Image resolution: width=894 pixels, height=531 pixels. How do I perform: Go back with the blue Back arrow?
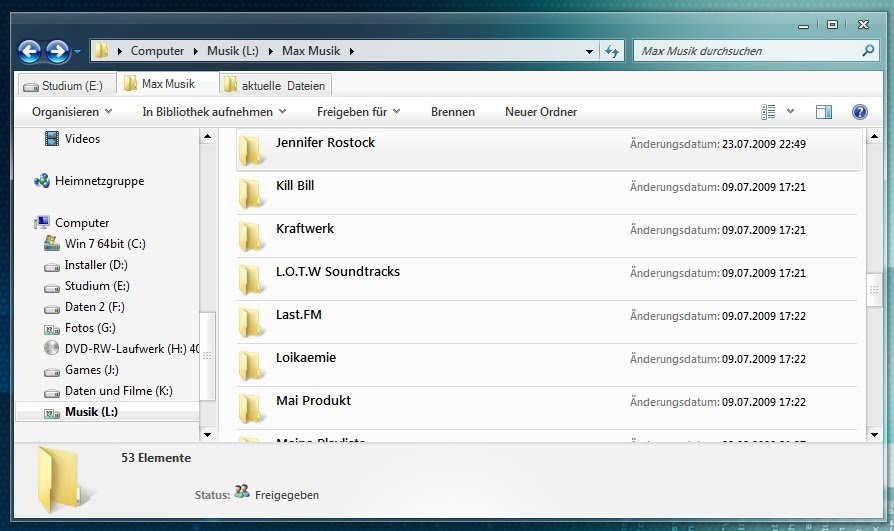tap(30, 51)
